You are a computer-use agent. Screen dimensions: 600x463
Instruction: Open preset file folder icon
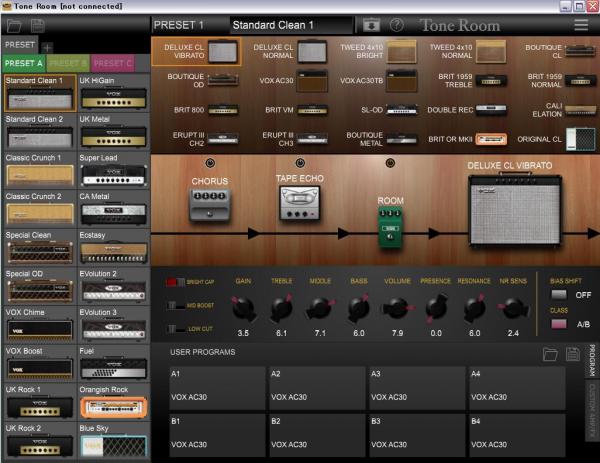[x=14, y=26]
